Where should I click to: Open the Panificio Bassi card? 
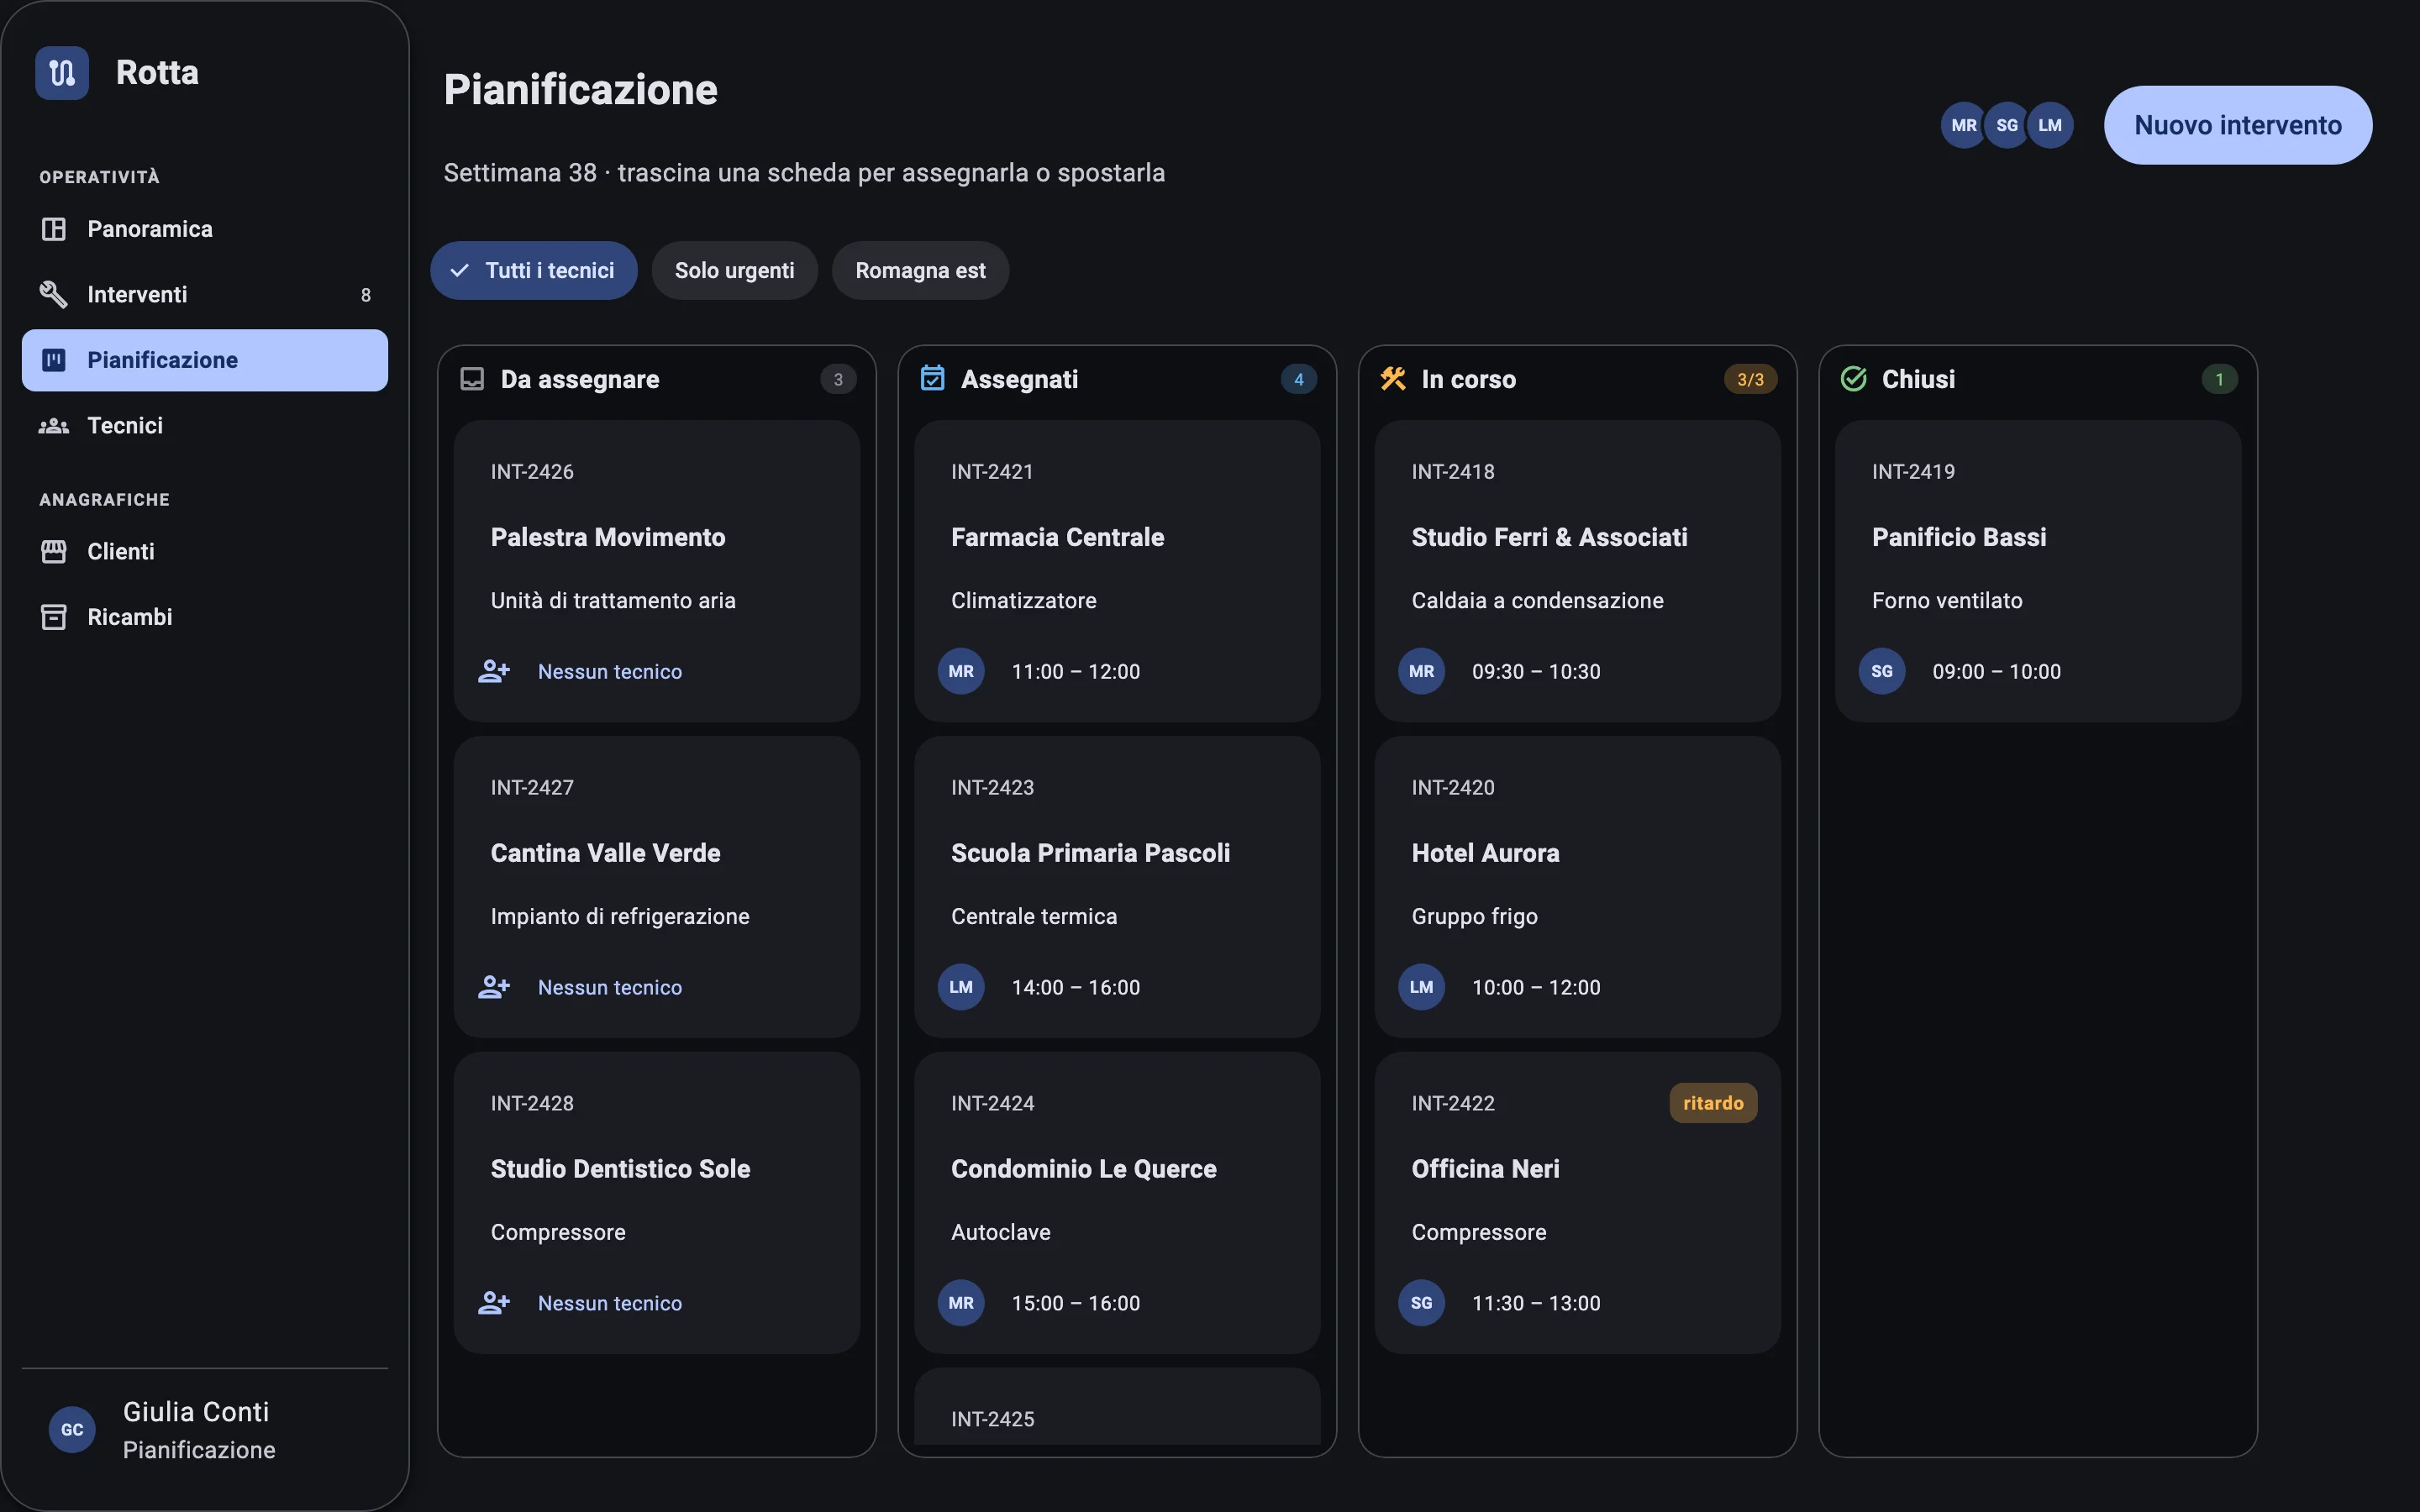tap(2038, 571)
